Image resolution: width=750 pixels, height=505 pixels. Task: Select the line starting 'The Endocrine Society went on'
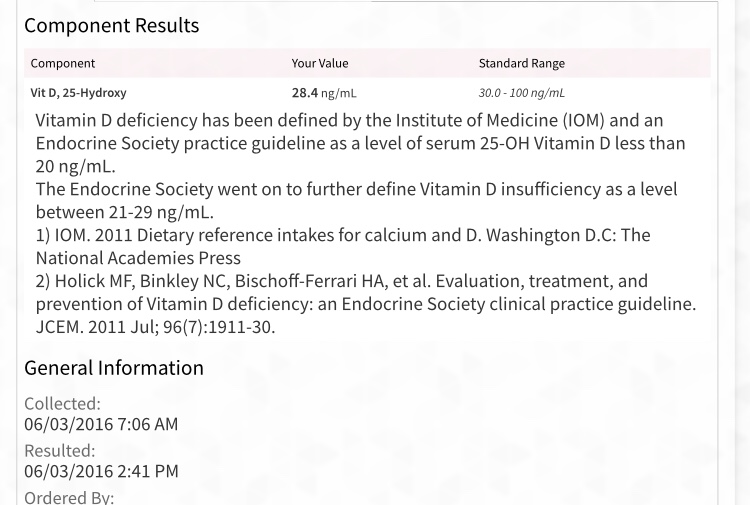(x=356, y=189)
